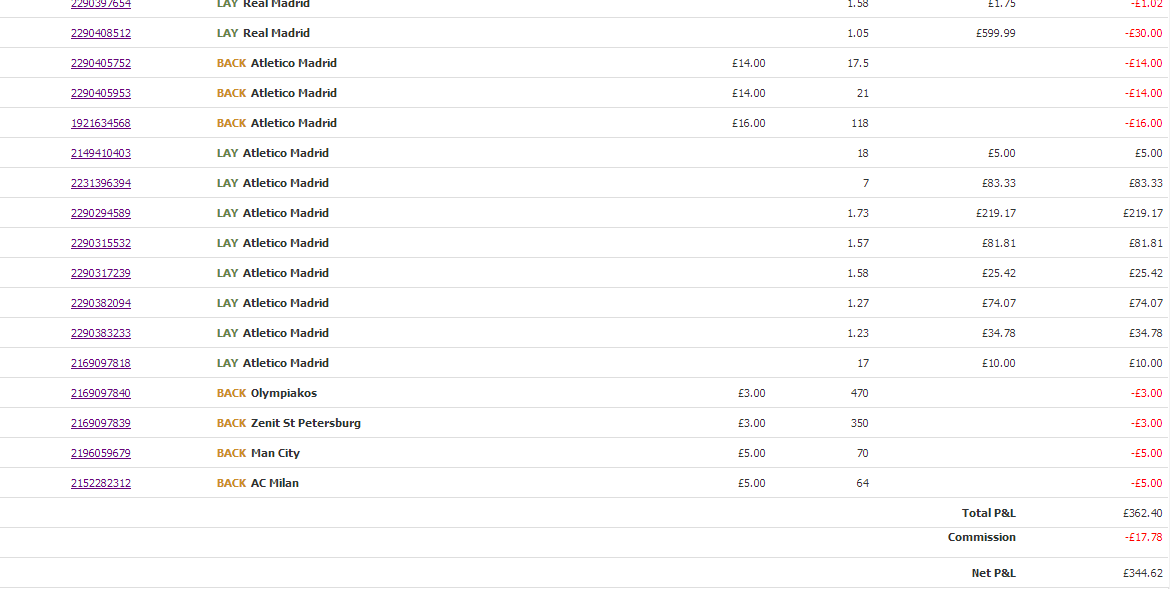
Task: View Zenit St Petersburg bet 2169097839
Action: pyautogui.click(x=101, y=423)
